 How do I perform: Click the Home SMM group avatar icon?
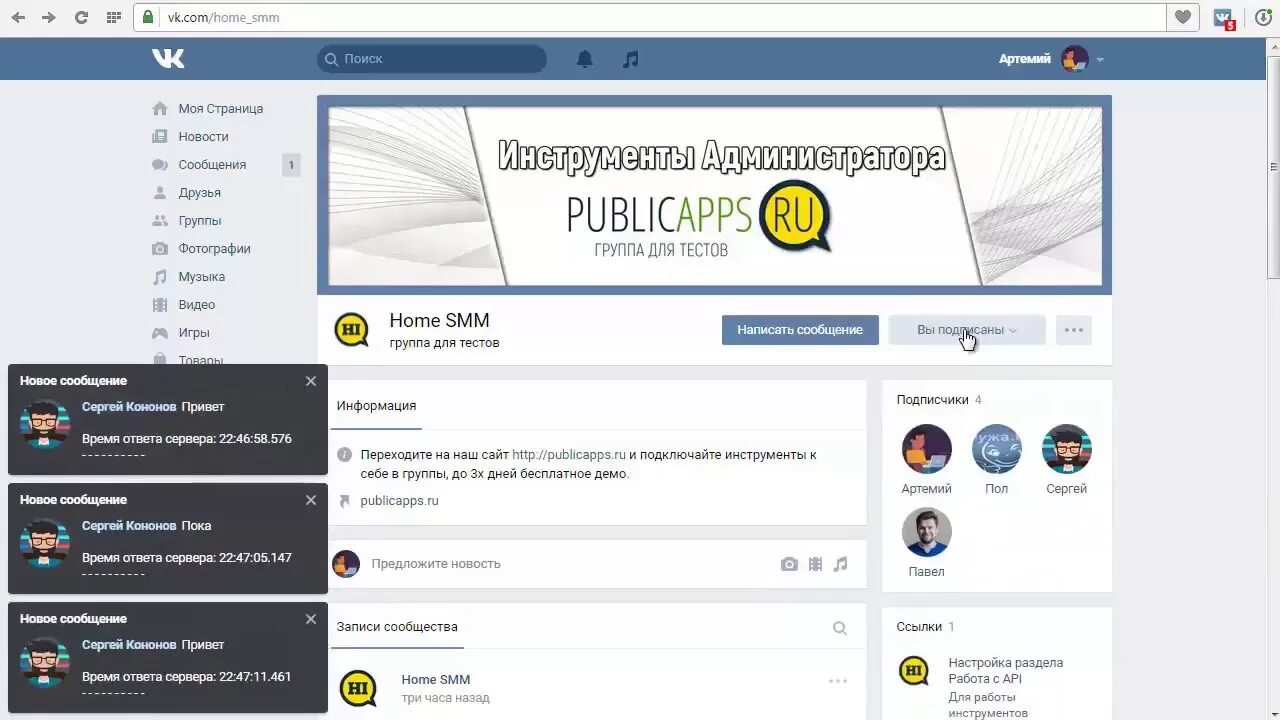[352, 329]
